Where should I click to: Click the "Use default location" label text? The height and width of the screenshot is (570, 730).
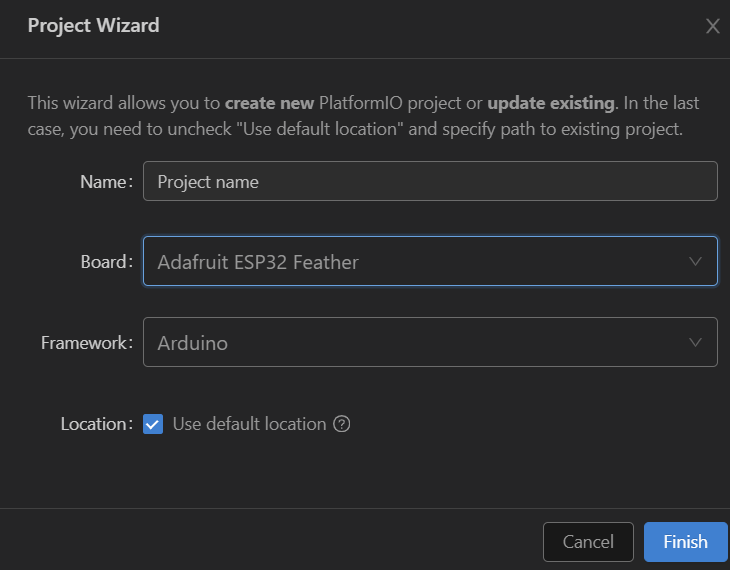tap(249, 424)
